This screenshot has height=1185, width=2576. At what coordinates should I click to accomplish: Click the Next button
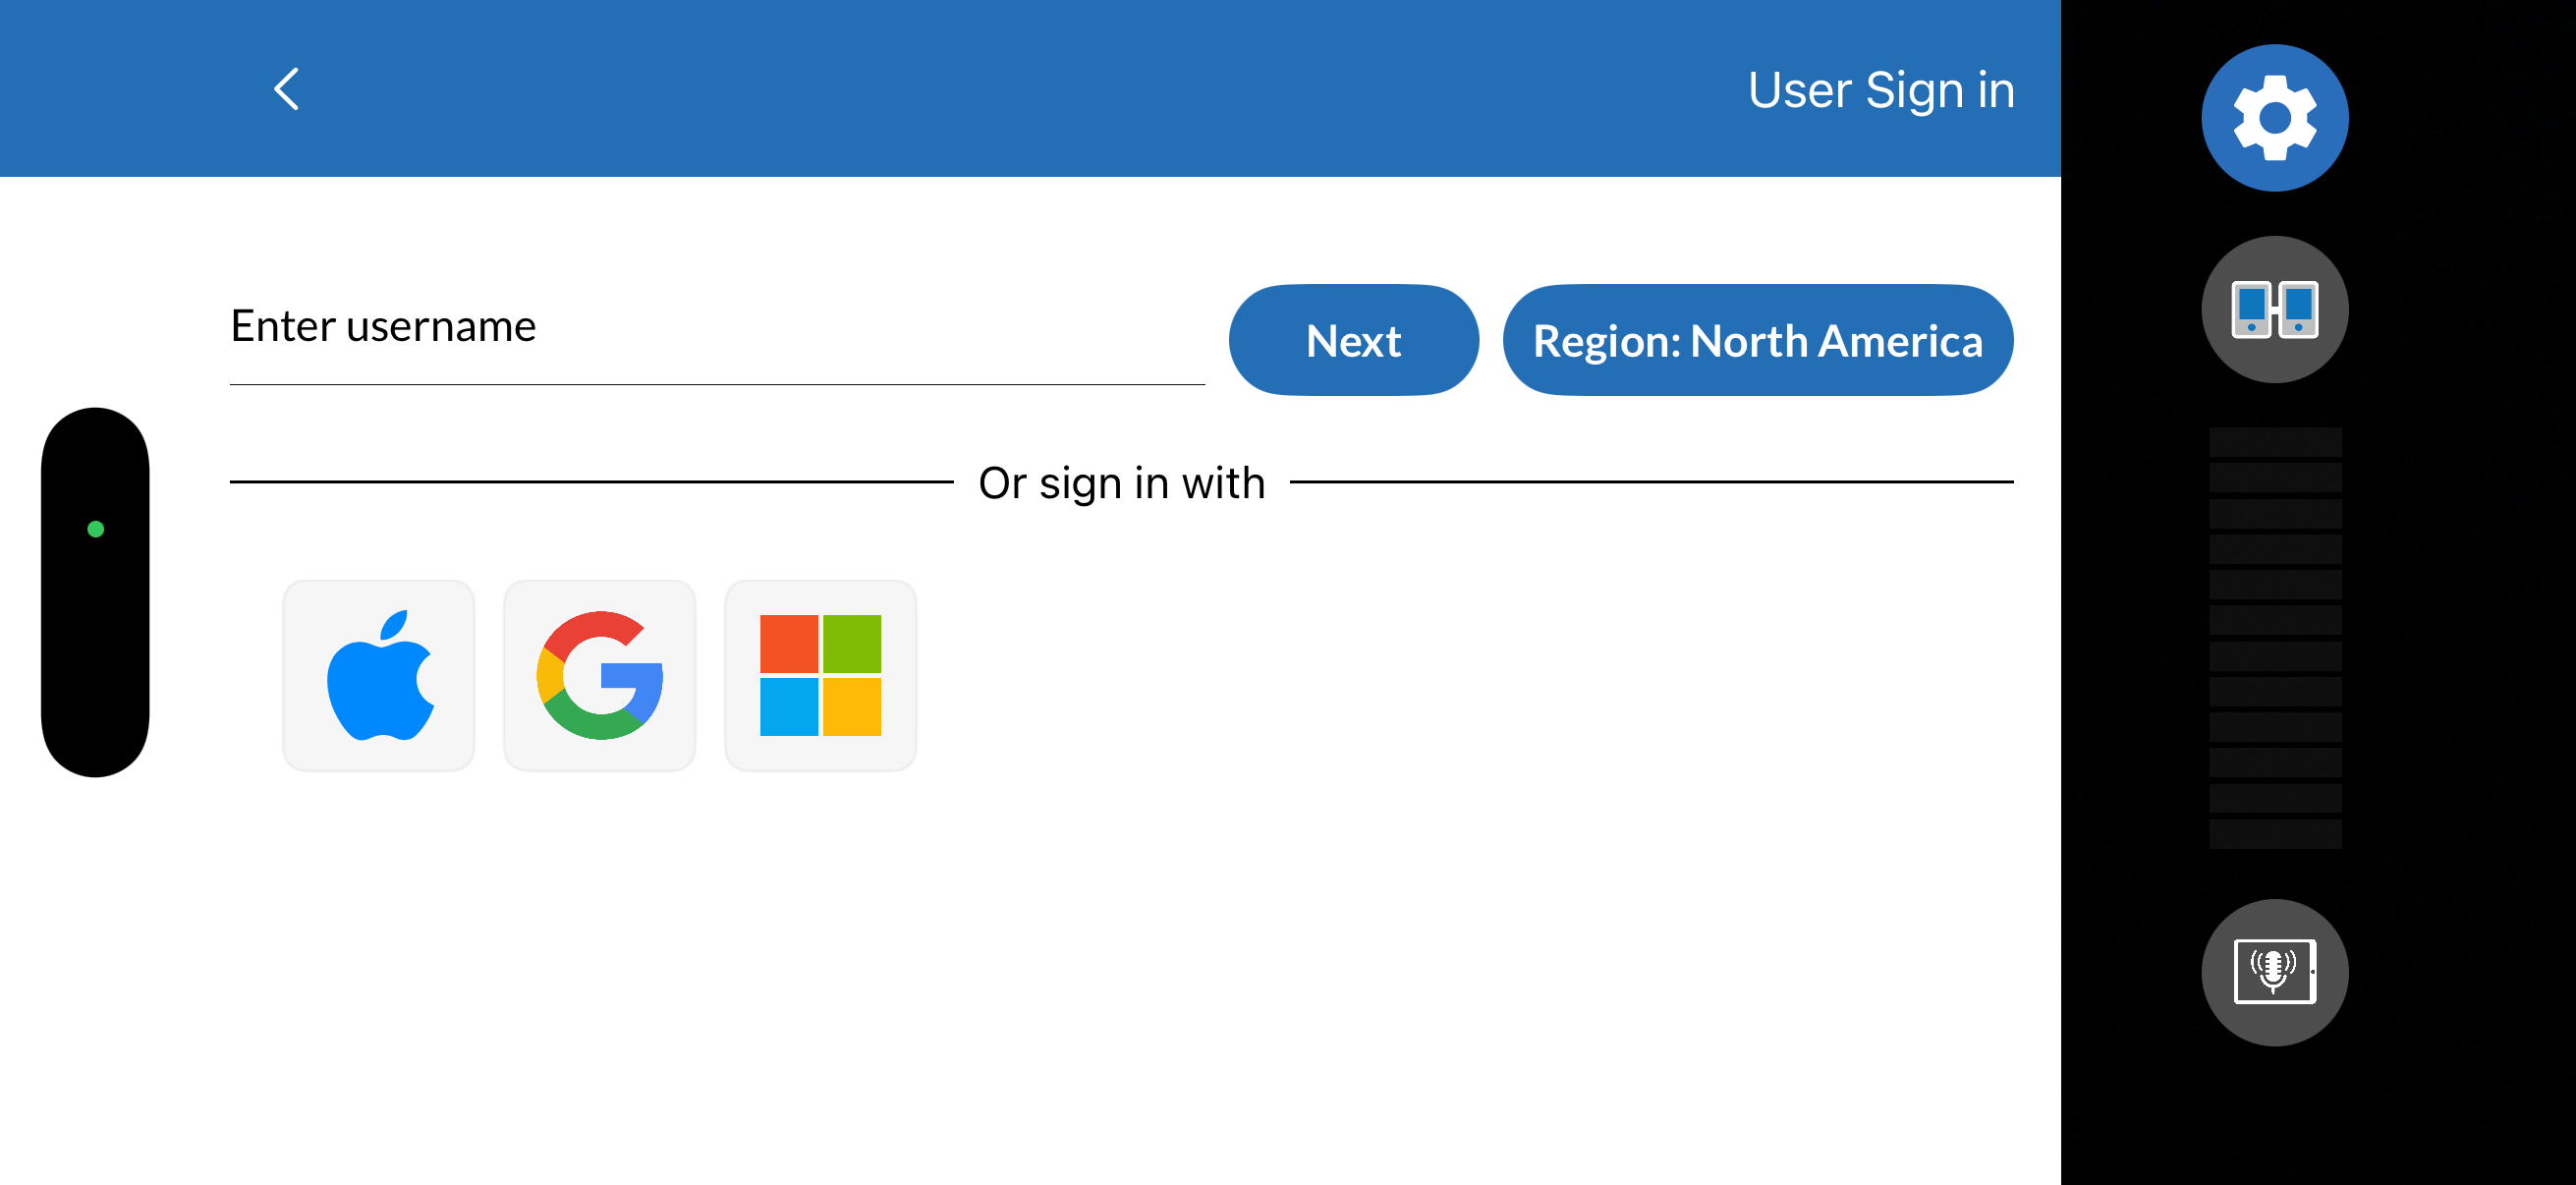click(1353, 340)
